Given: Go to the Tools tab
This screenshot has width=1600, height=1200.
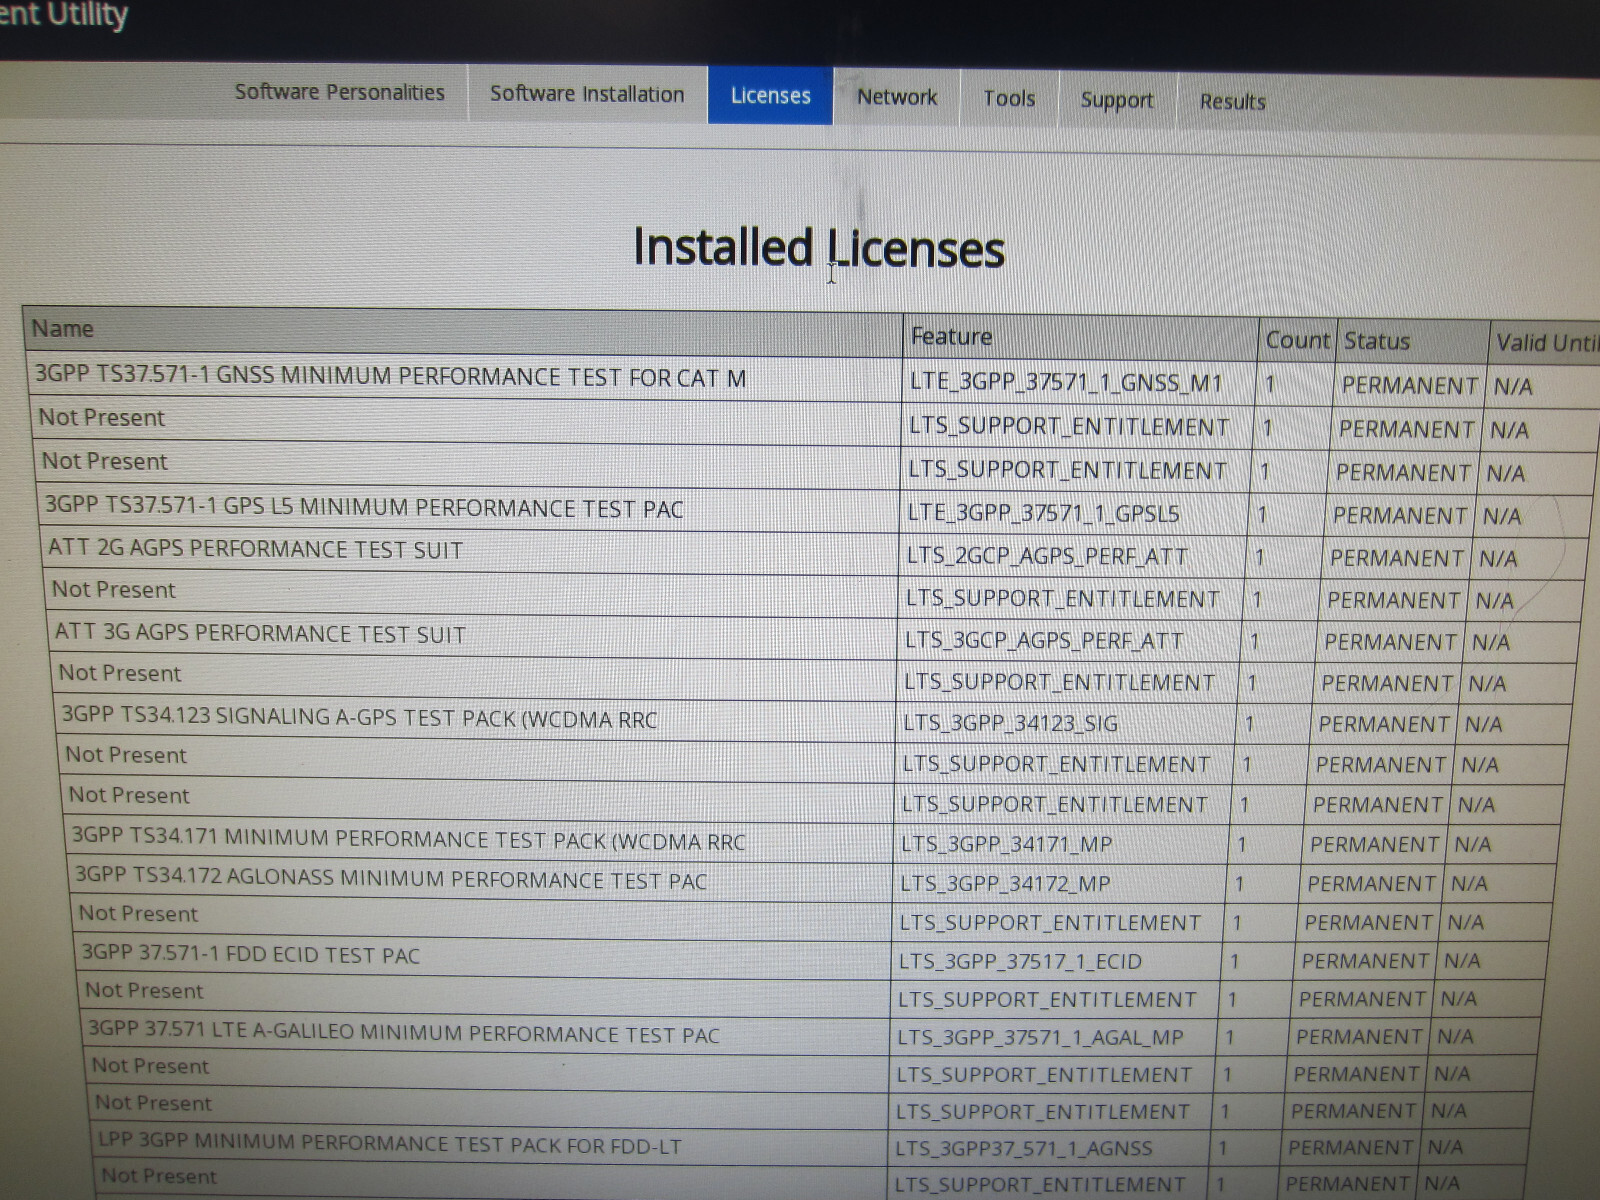Looking at the screenshot, I should tap(1008, 98).
